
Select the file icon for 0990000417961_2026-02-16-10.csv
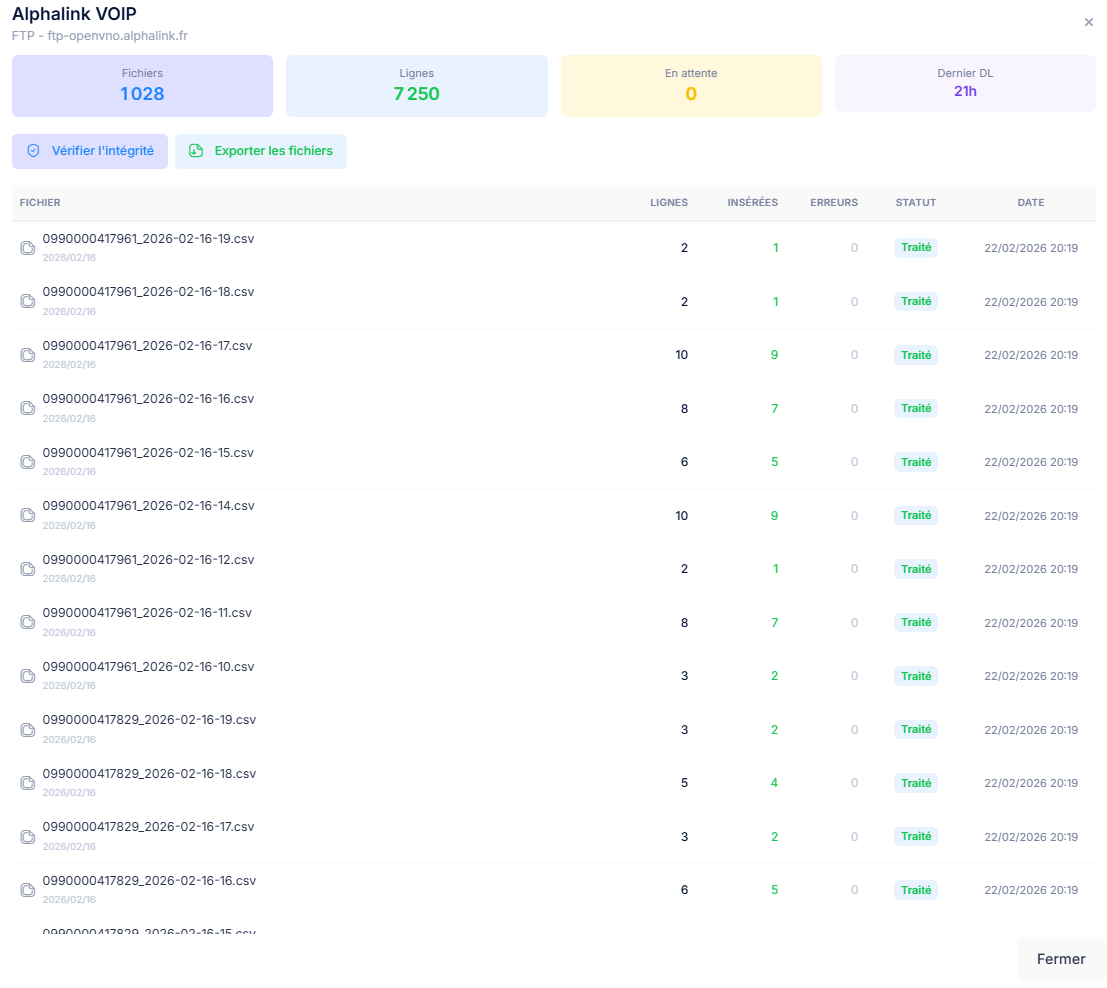(27, 675)
